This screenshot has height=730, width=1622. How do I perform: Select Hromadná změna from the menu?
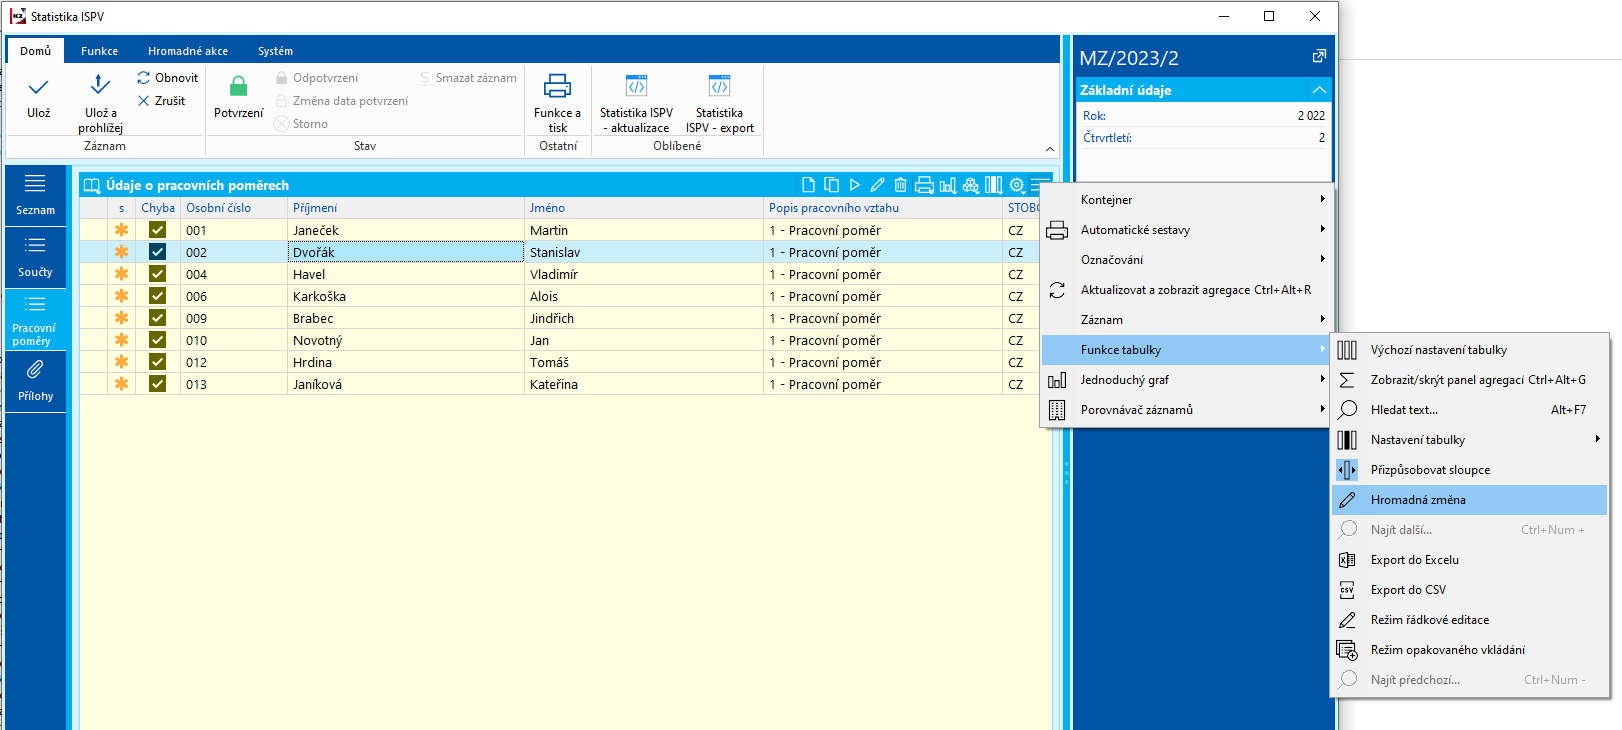tap(1418, 500)
